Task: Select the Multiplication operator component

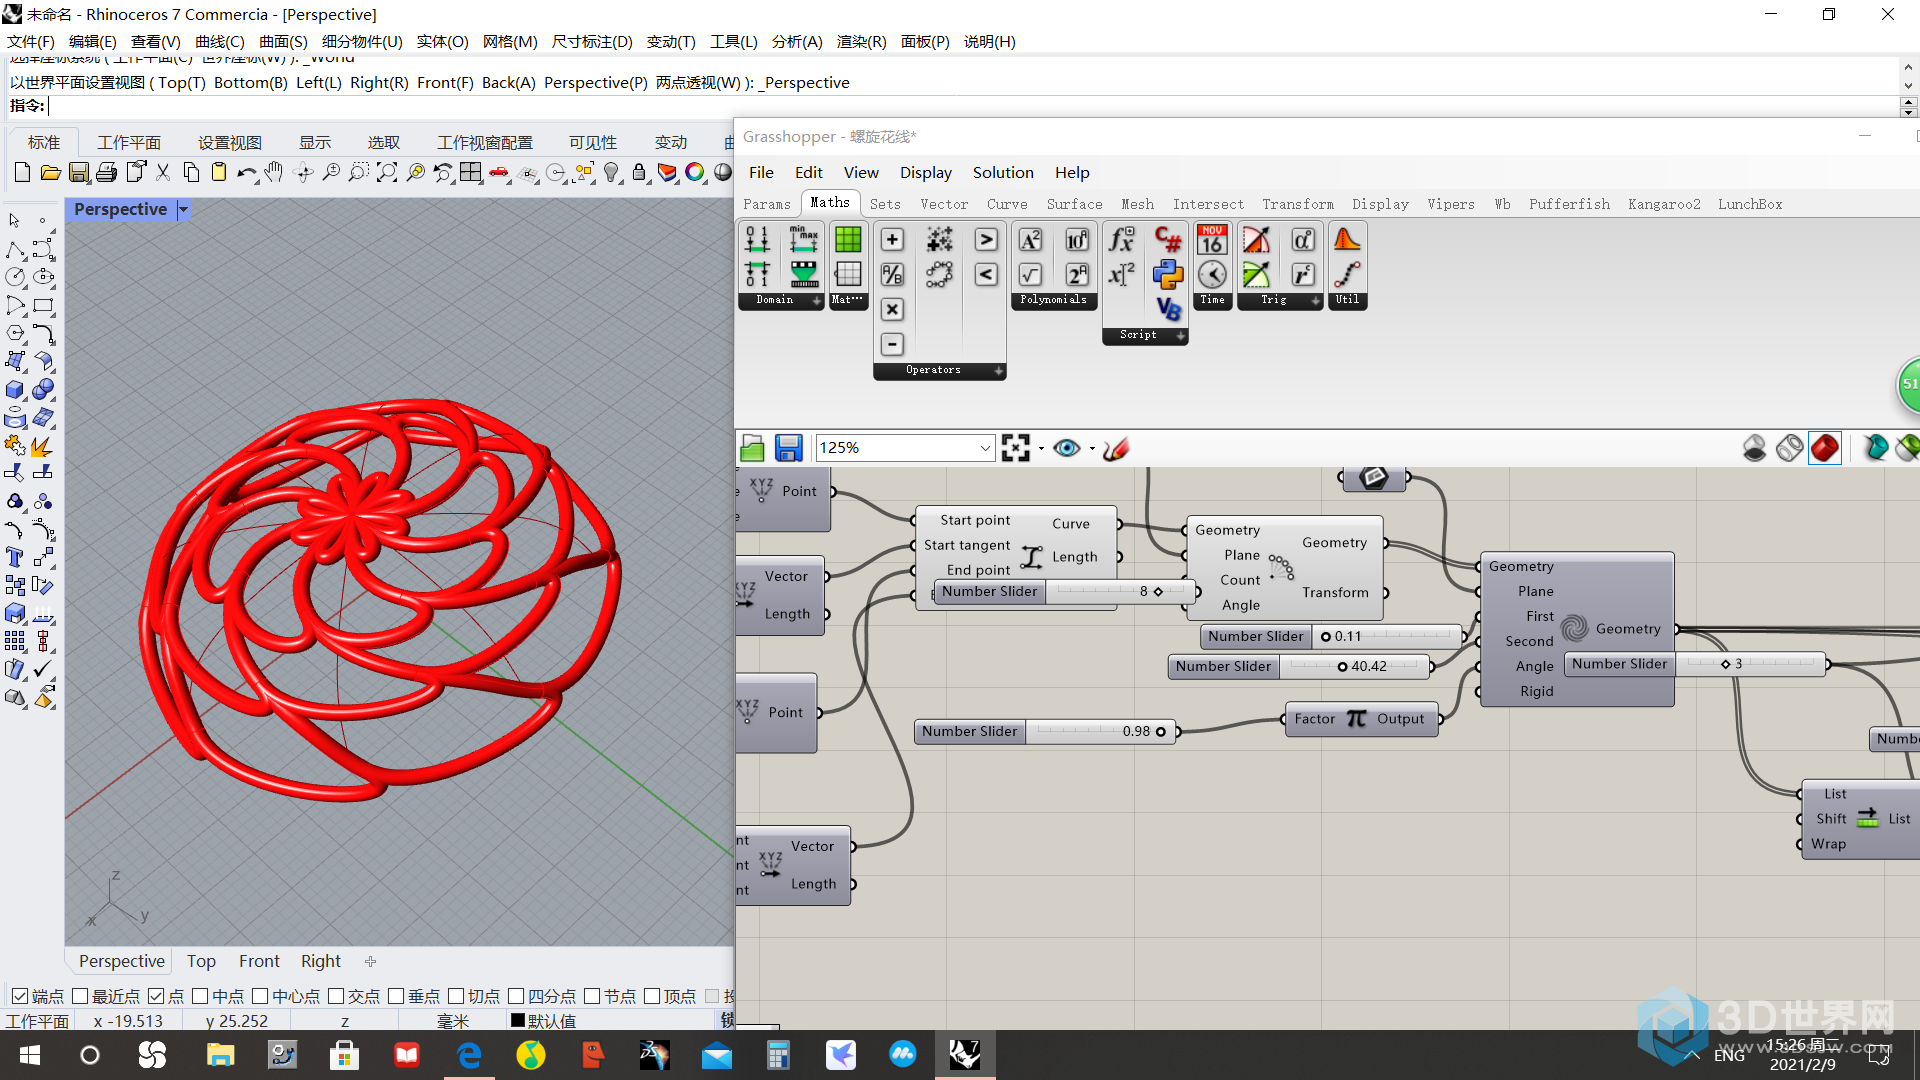Action: (x=892, y=310)
